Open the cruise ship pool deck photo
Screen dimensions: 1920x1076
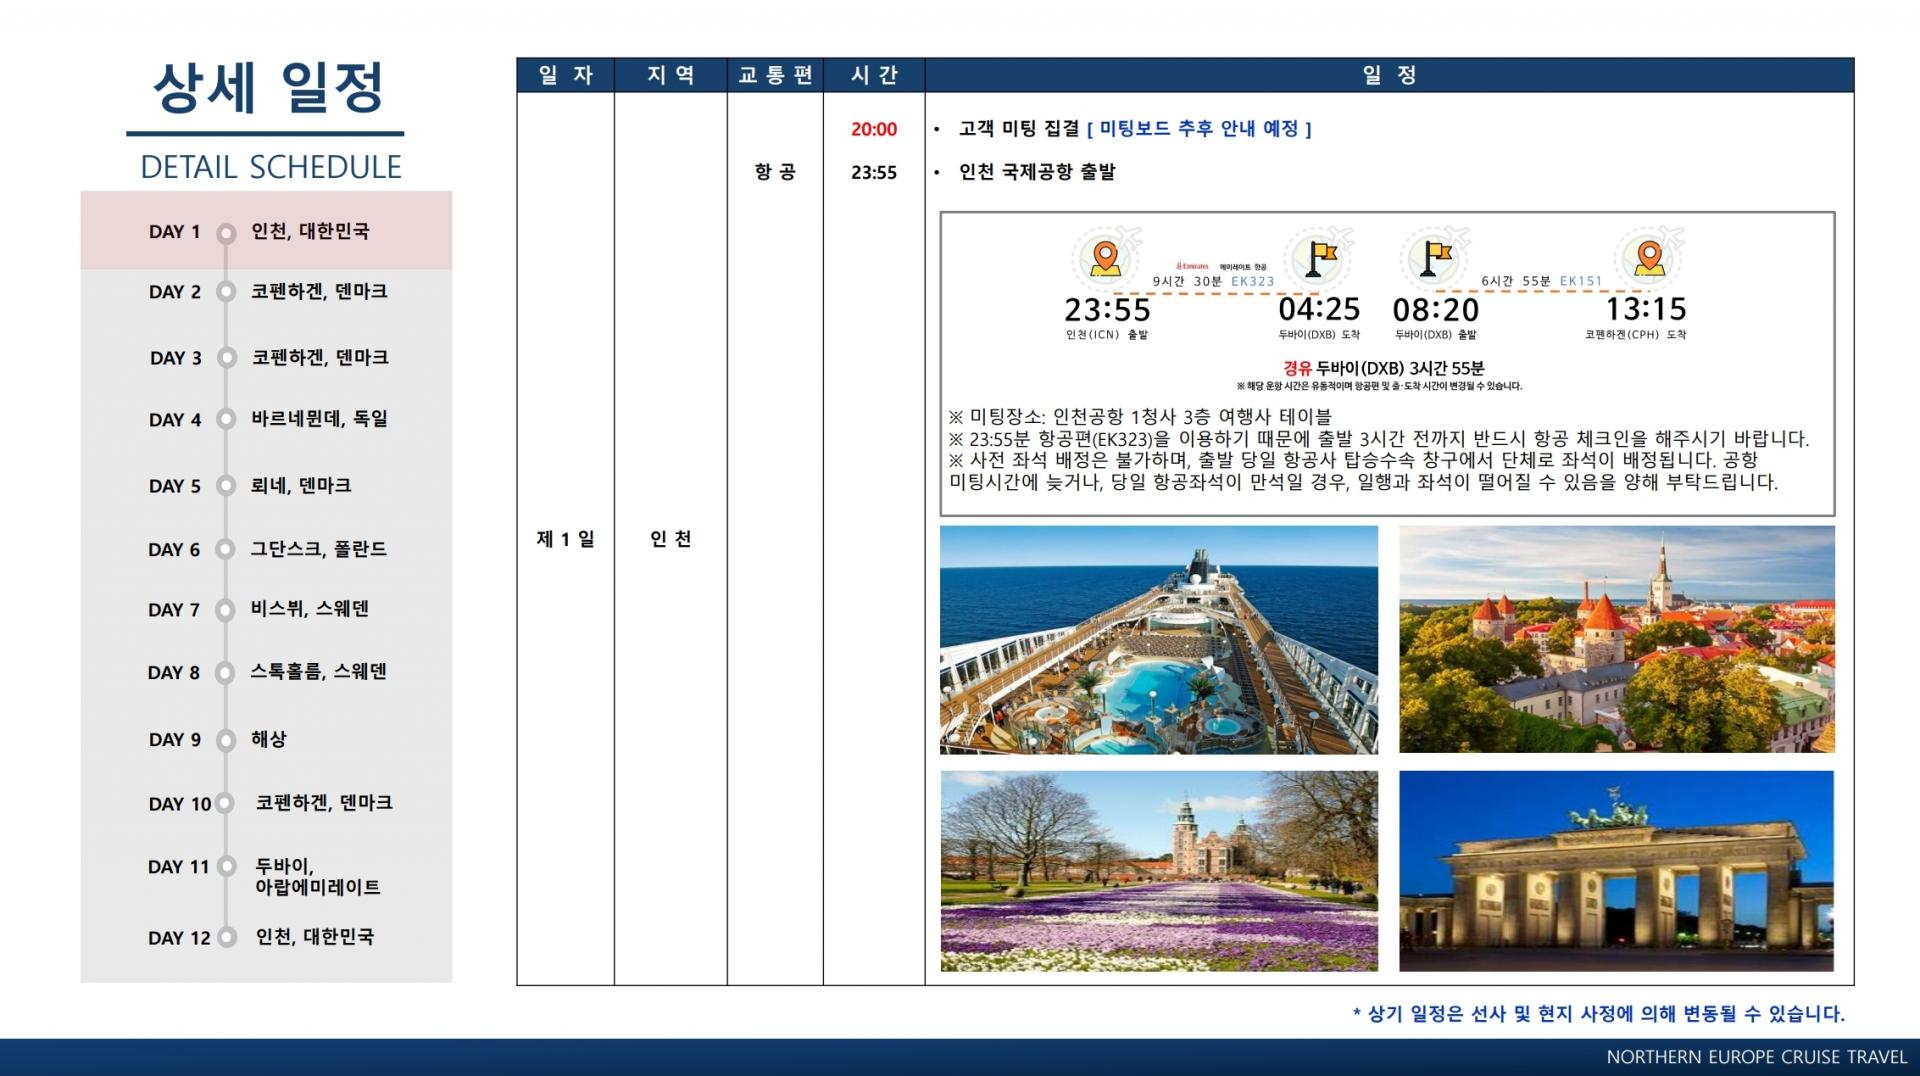click(1159, 640)
